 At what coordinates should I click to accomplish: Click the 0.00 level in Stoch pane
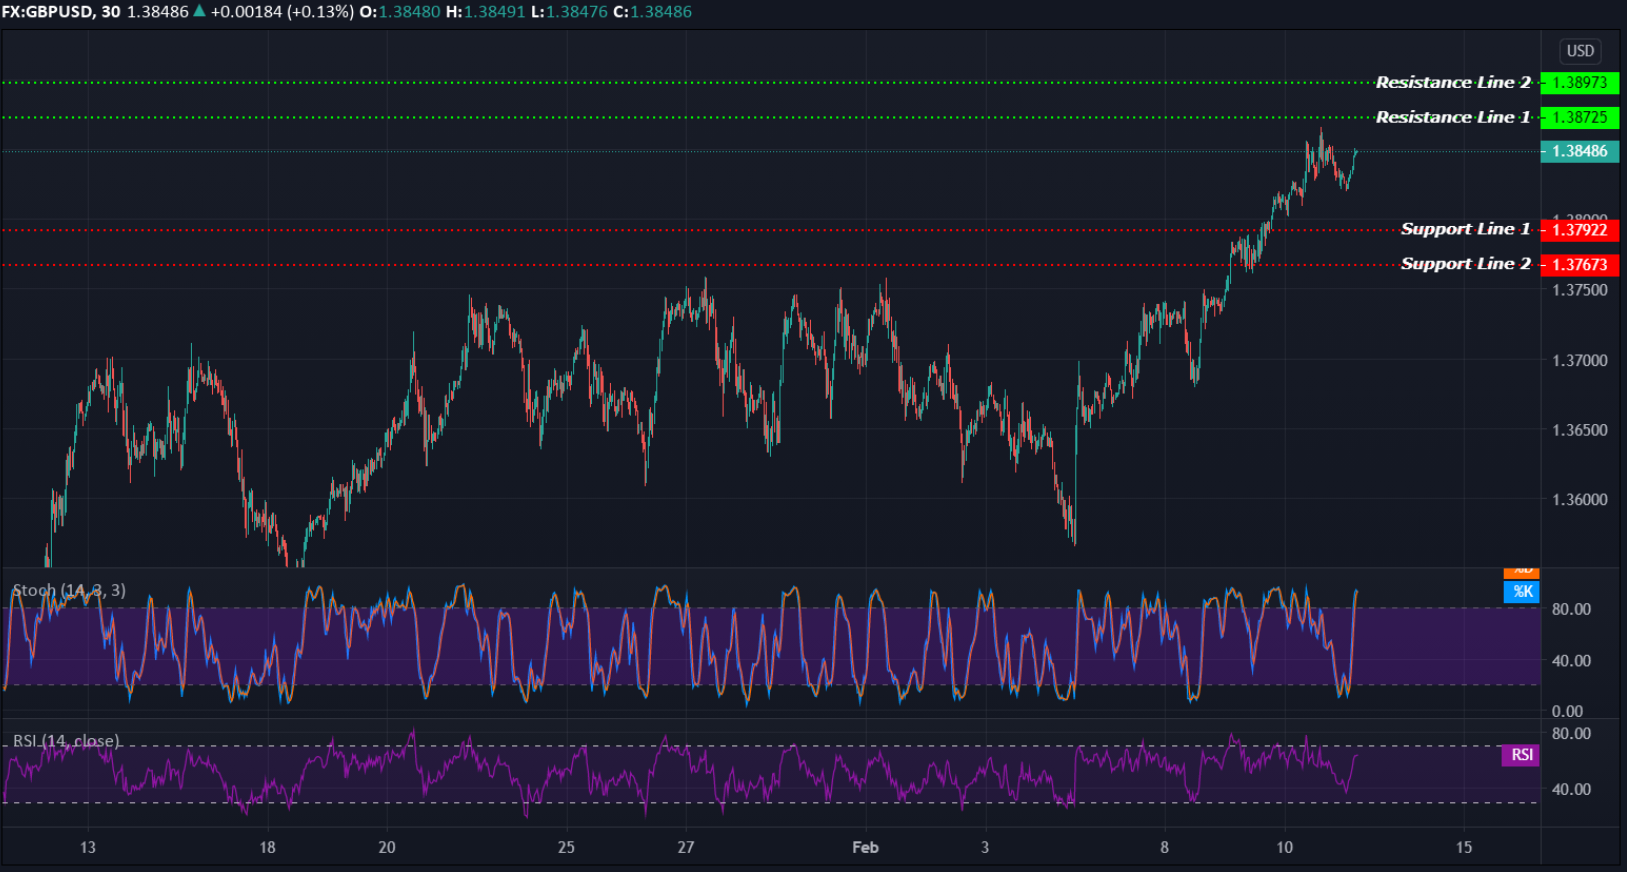click(1567, 712)
